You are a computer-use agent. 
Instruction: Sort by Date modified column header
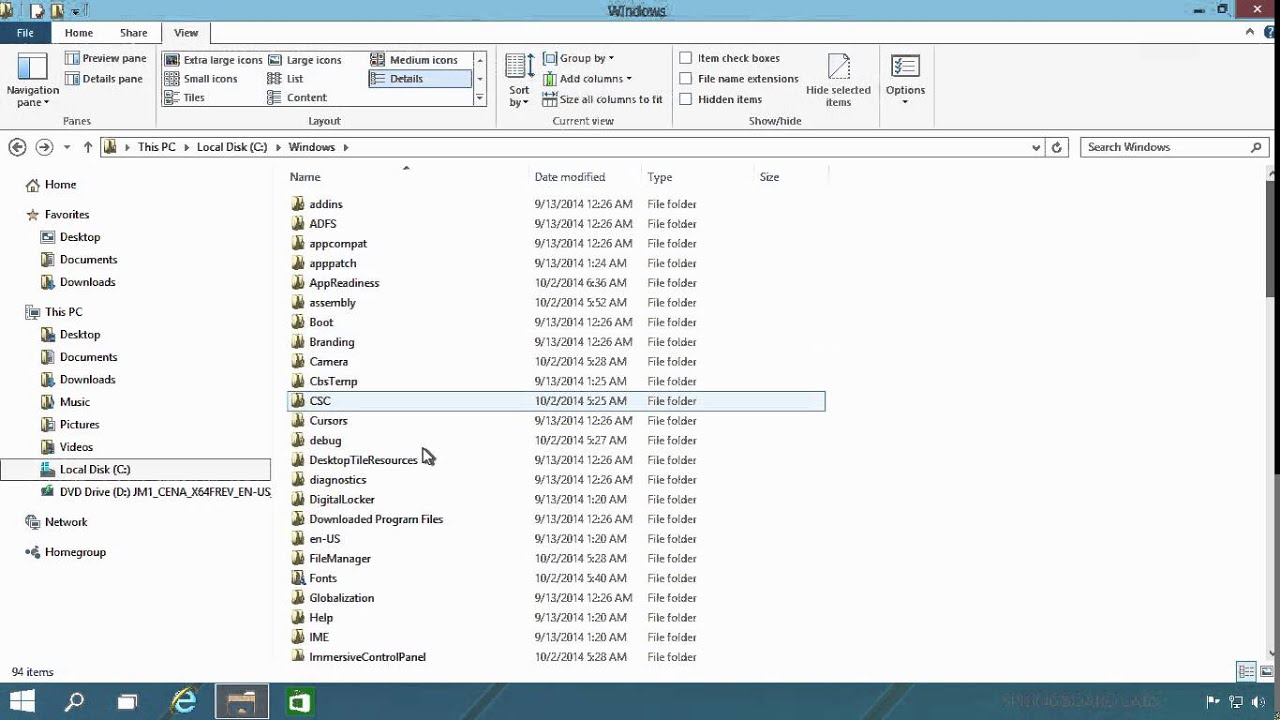click(x=585, y=177)
